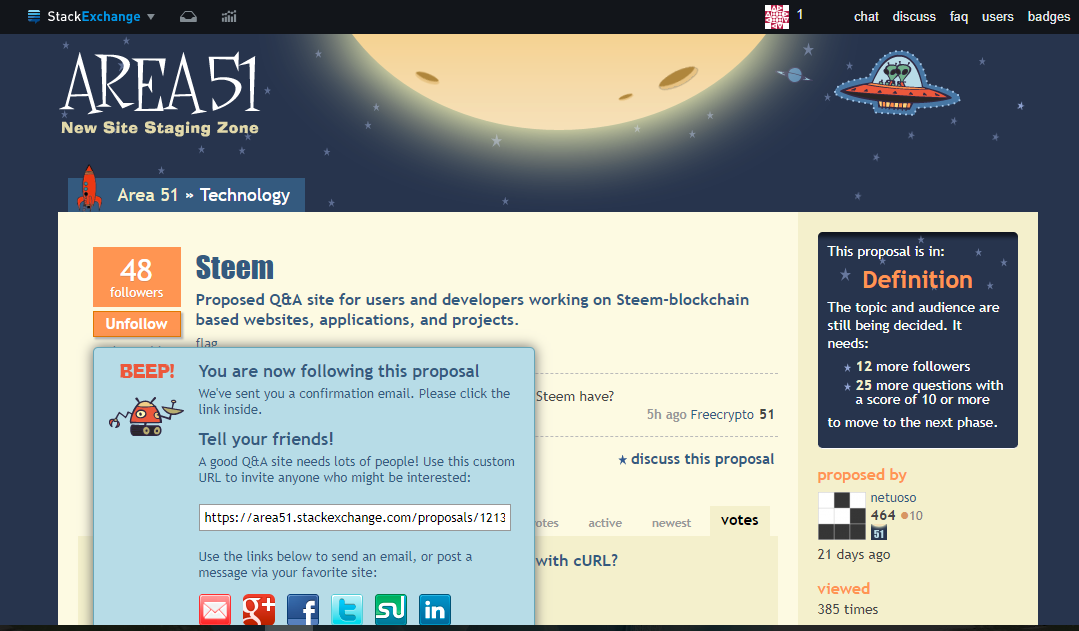Open users in the top navigation
The image size is (1079, 631).
pyautogui.click(x=997, y=17)
